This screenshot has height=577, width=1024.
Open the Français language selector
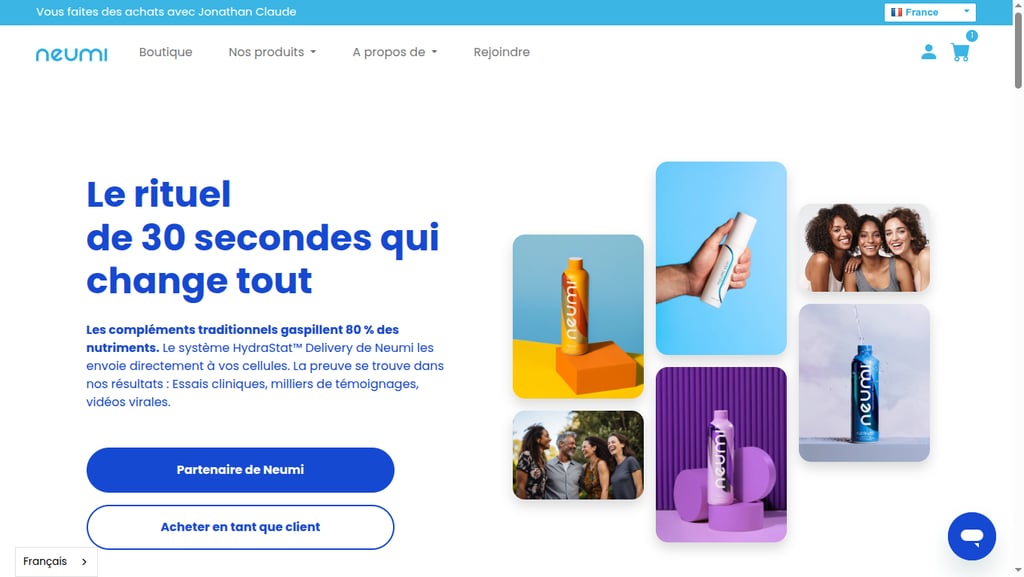tap(56, 561)
